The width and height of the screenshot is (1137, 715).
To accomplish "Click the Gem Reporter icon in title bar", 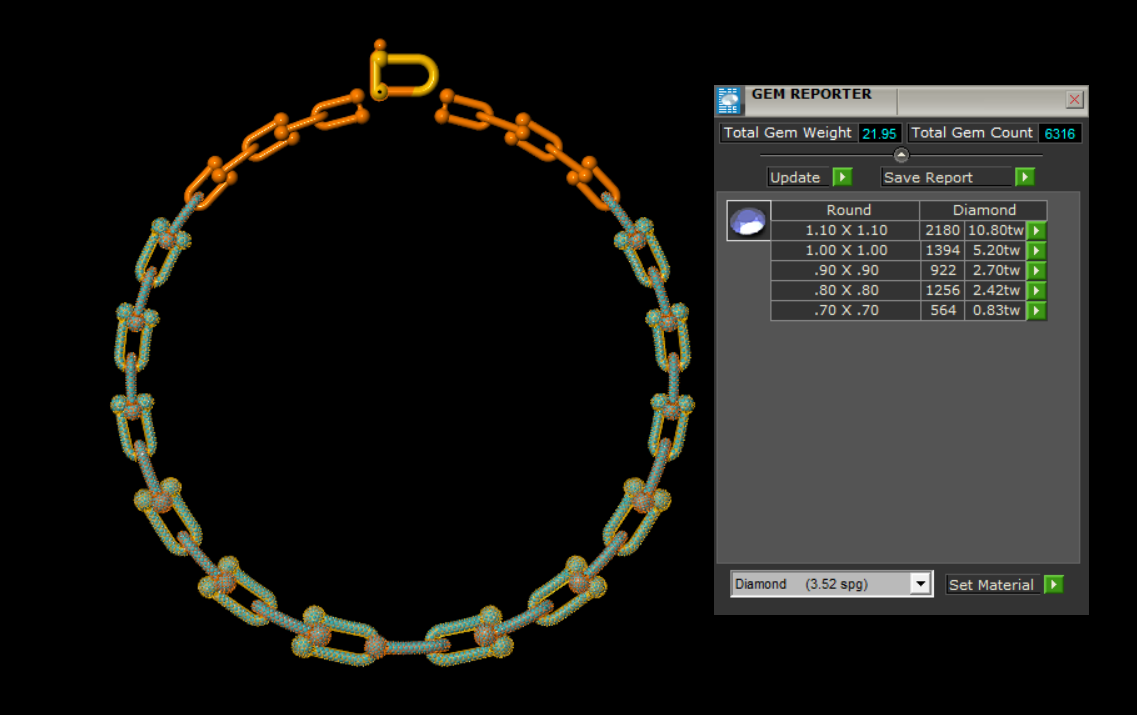I will [x=730, y=100].
